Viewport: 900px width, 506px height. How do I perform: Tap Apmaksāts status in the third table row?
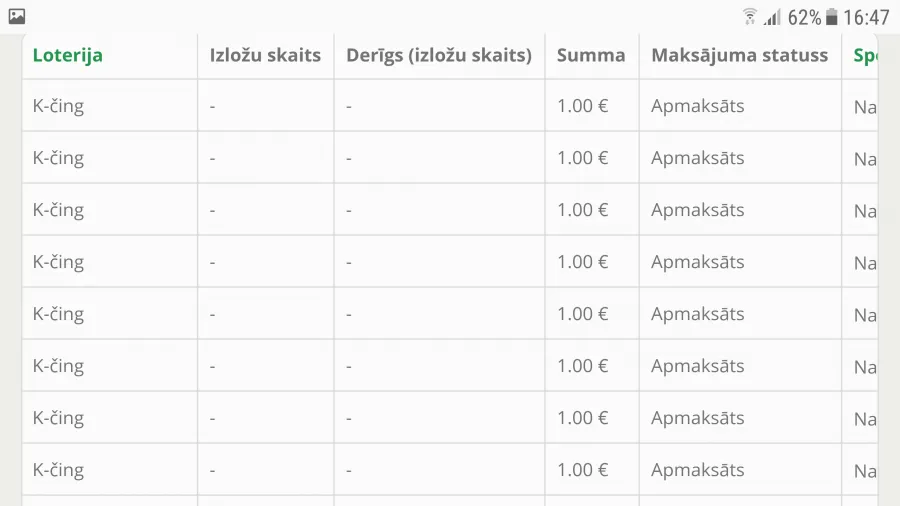pos(697,210)
